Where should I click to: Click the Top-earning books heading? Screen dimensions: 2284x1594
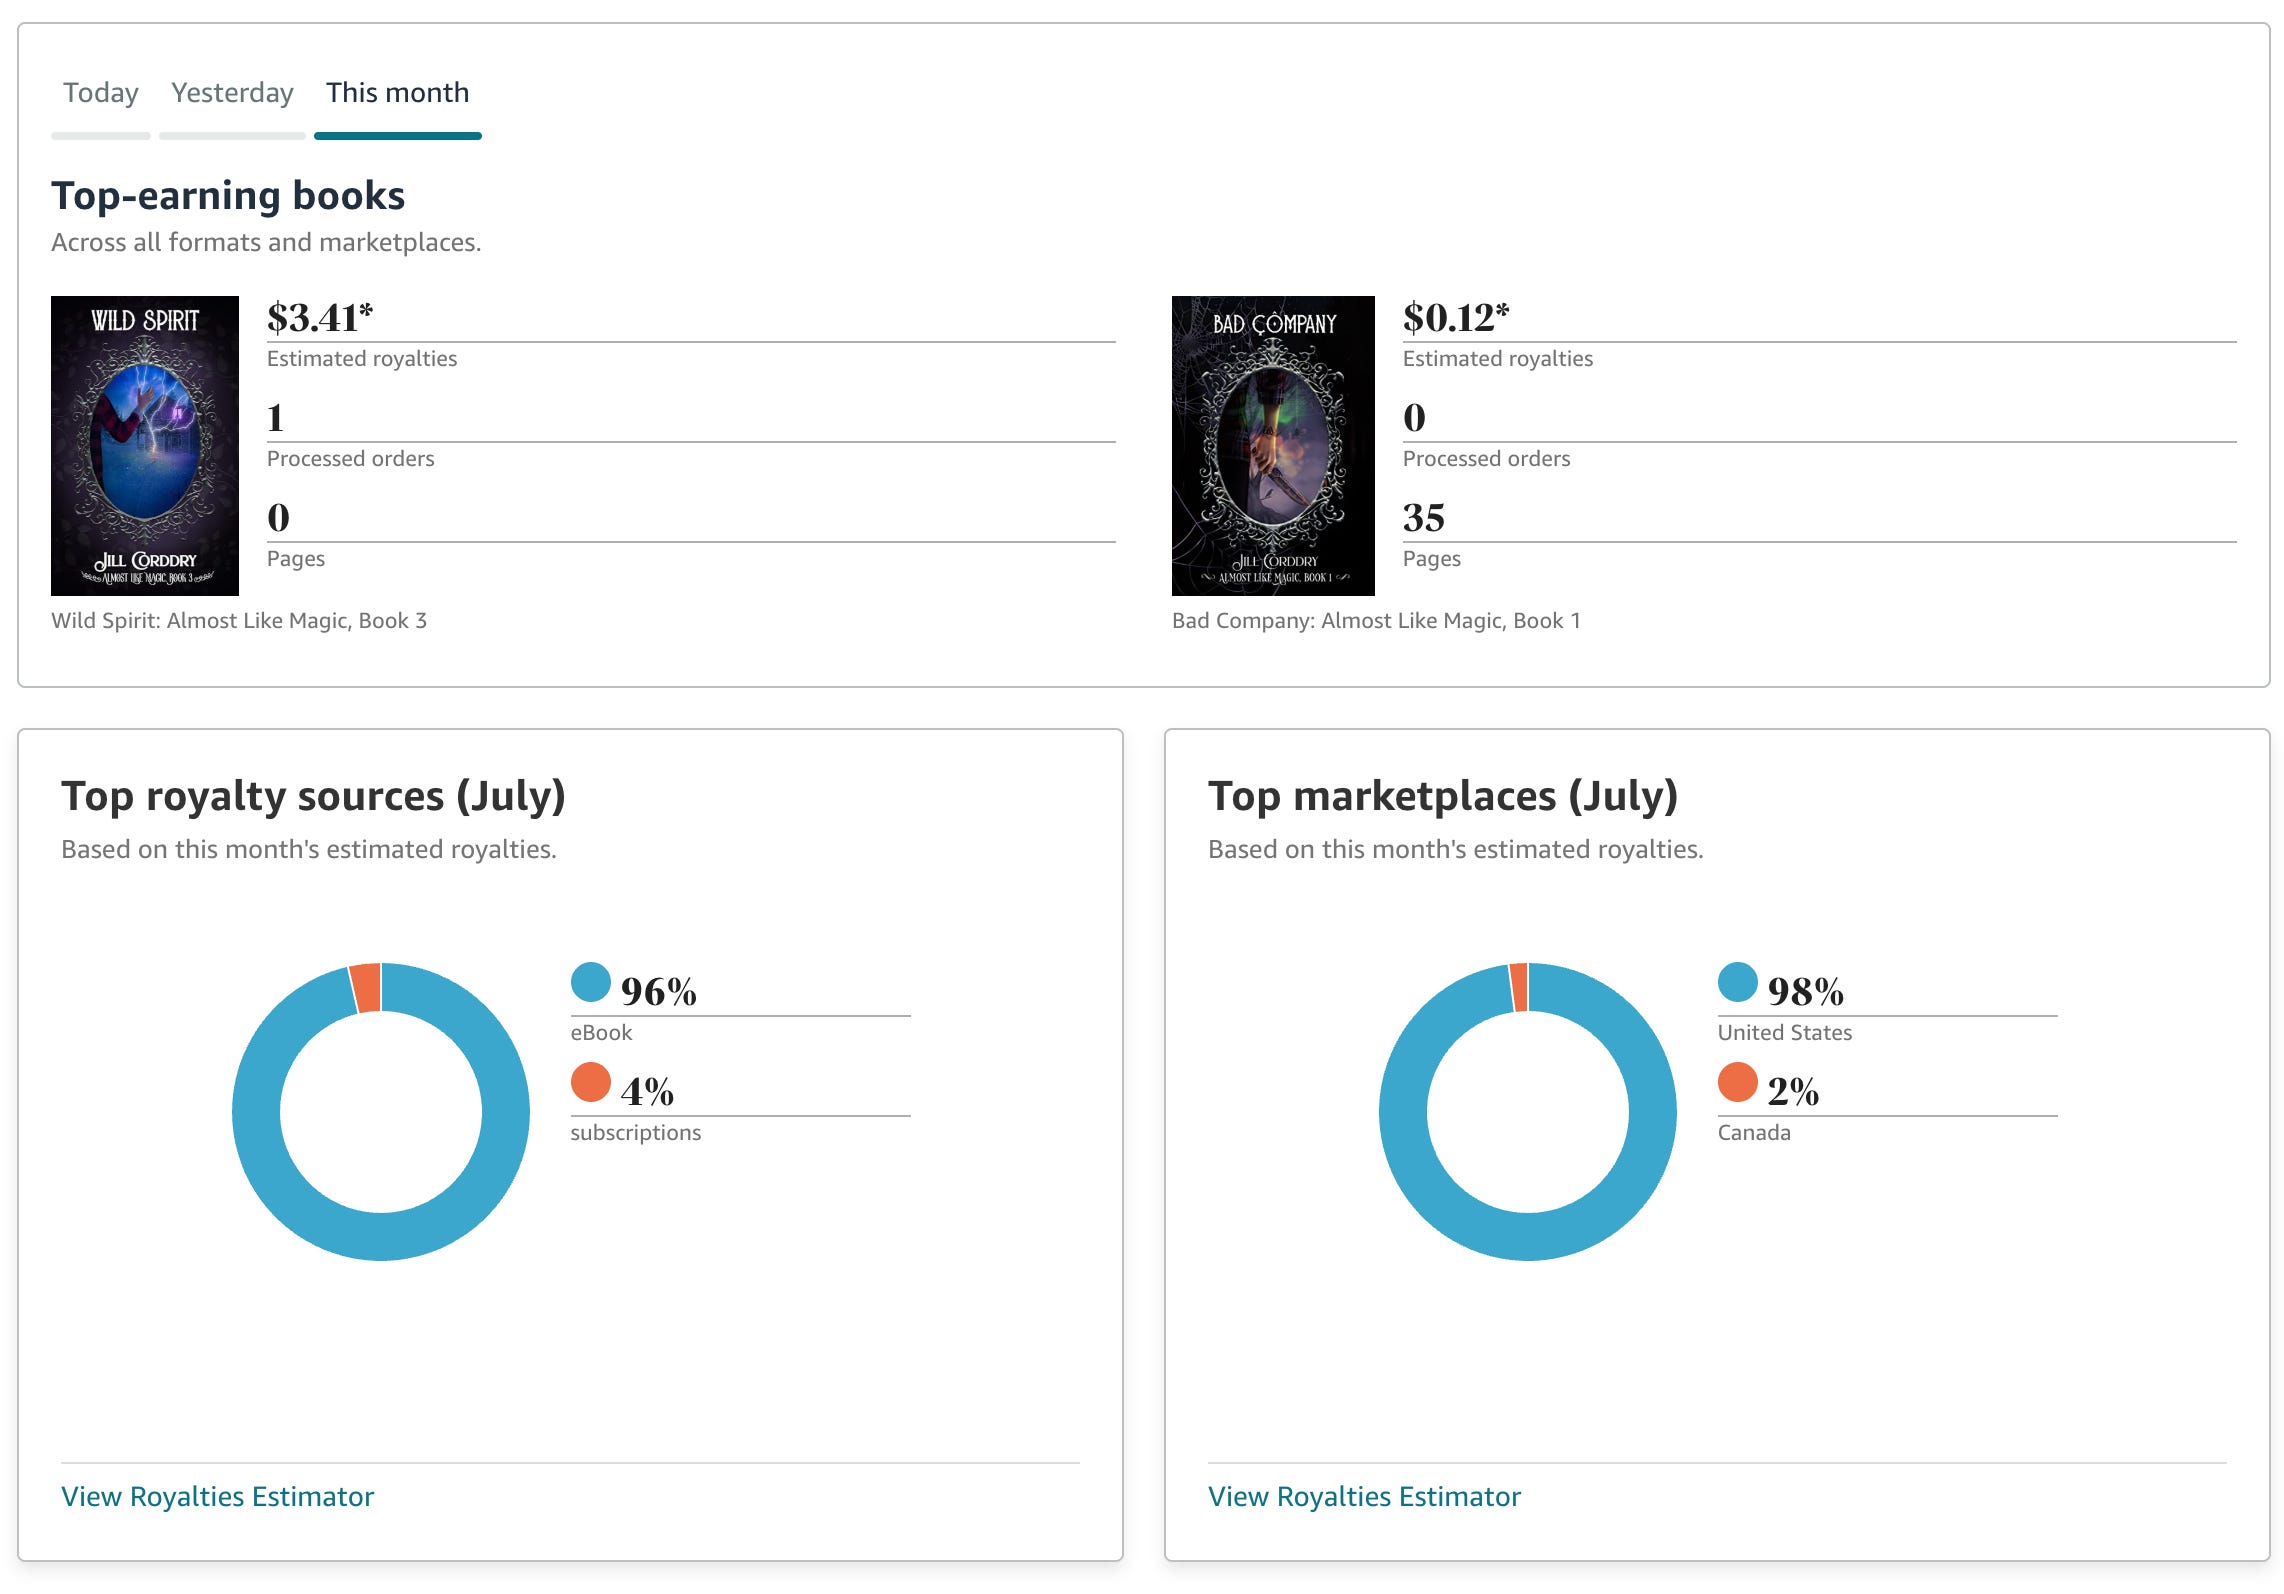[228, 195]
